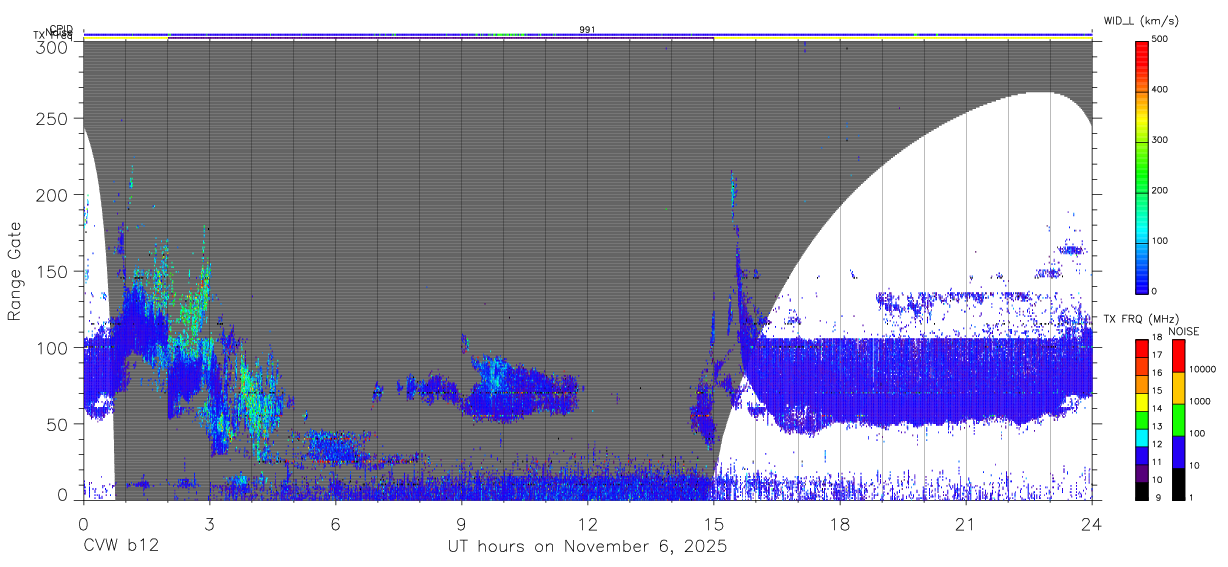The width and height of the screenshot is (1228, 567).
Task: Select the 12 tick on the UT hours axis
Action: [587, 523]
